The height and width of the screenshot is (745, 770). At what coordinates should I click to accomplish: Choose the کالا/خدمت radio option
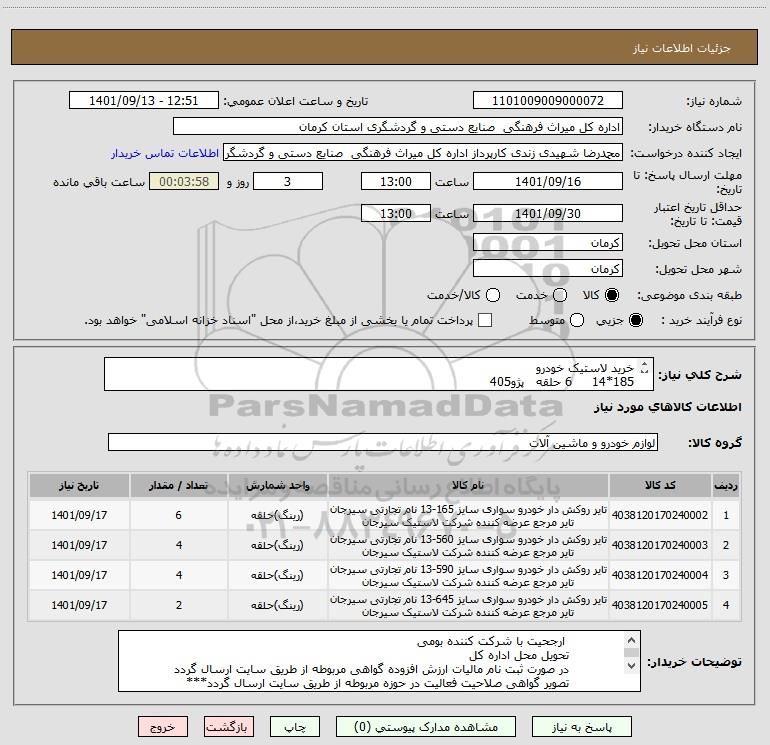[493, 295]
